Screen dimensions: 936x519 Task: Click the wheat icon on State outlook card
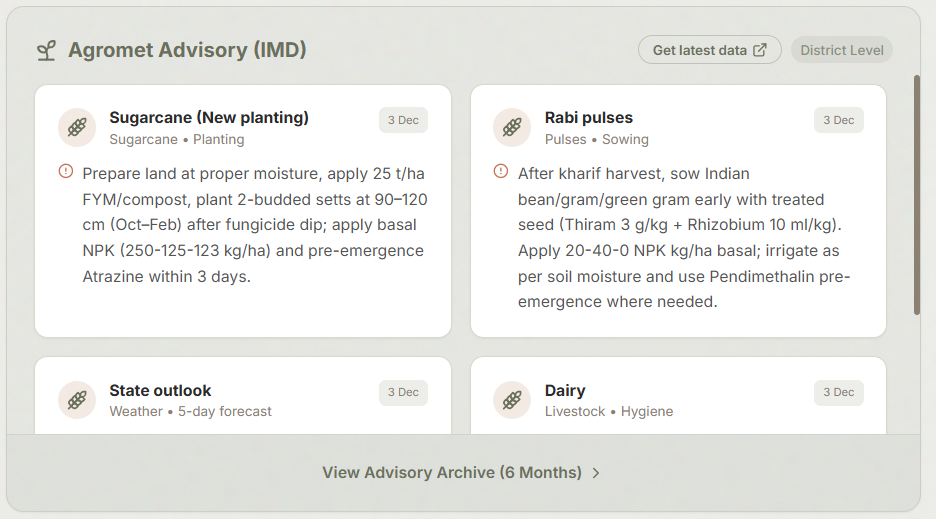77,400
